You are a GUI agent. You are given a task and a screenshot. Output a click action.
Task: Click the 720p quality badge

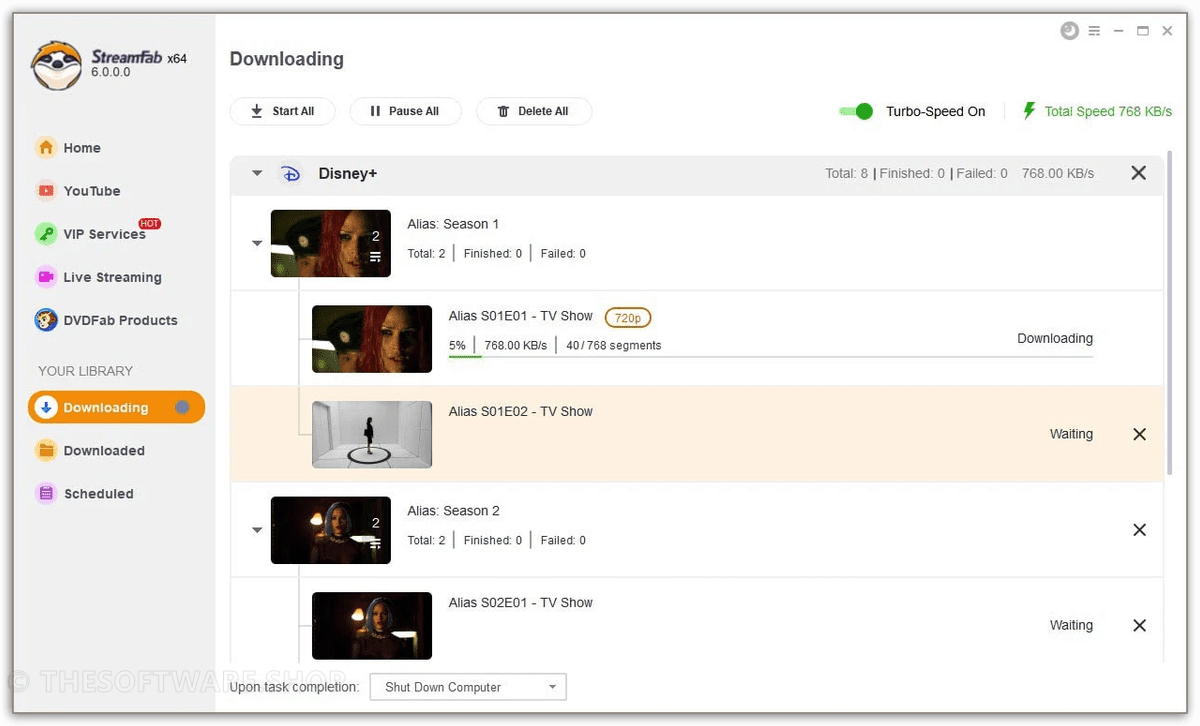(x=628, y=317)
